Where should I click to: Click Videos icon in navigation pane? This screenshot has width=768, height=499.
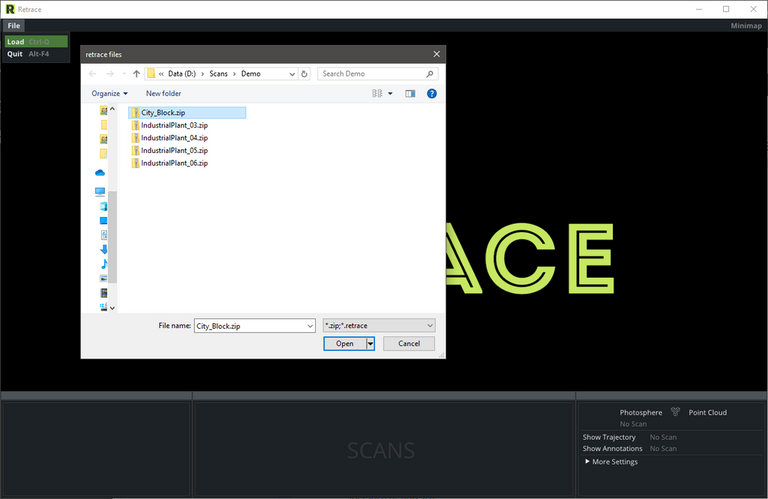point(103,293)
